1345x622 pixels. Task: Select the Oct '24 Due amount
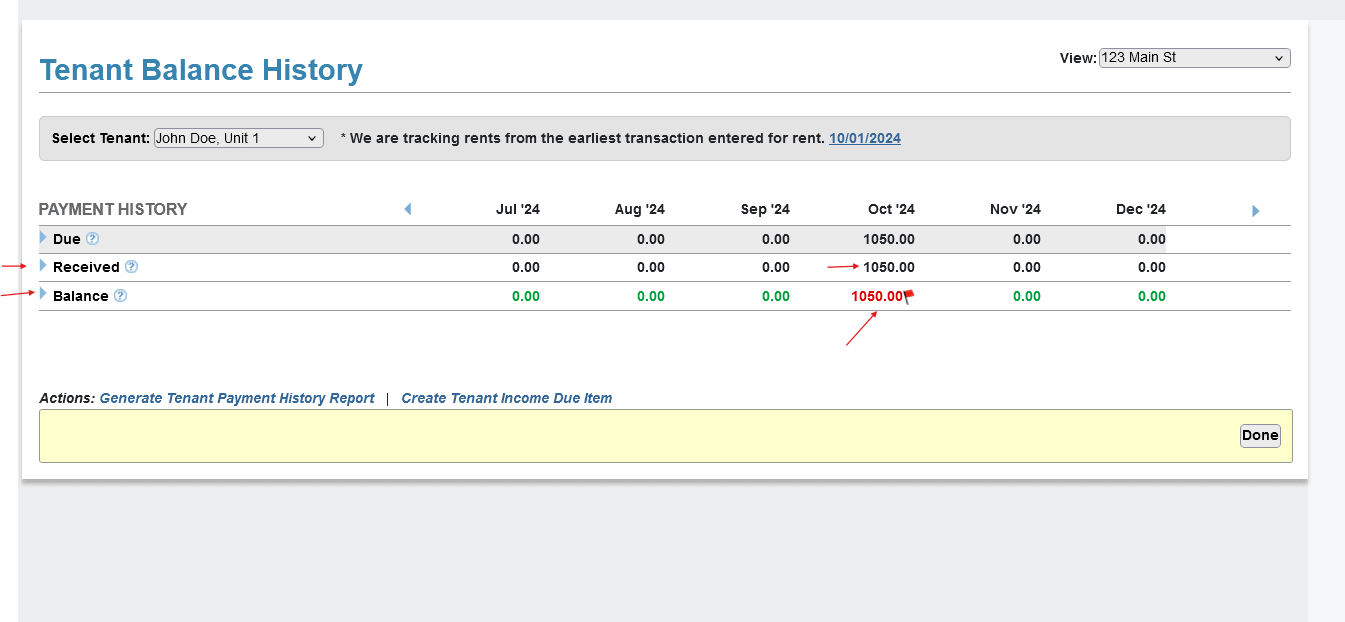point(889,239)
